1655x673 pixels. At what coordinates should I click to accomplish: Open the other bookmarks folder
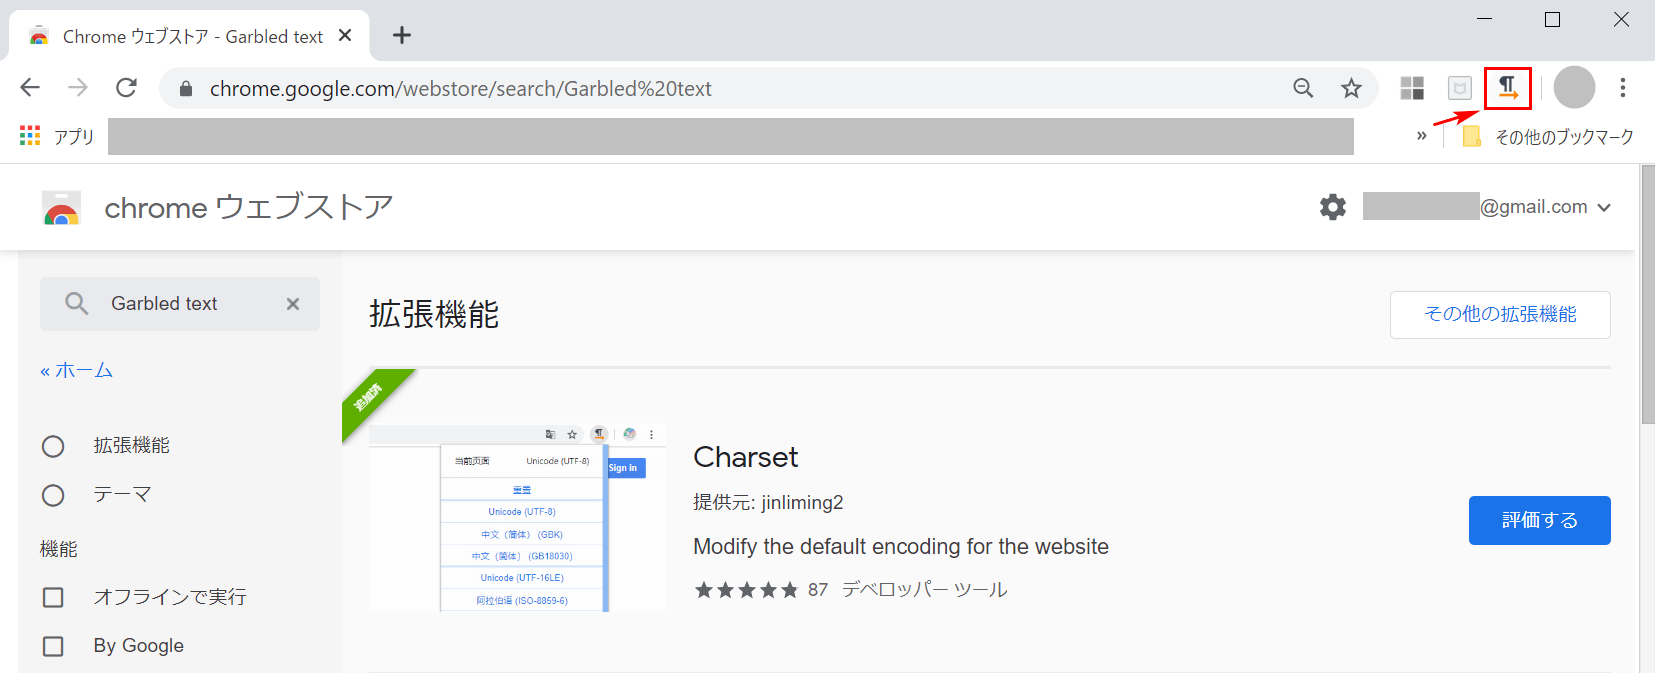click(1547, 137)
